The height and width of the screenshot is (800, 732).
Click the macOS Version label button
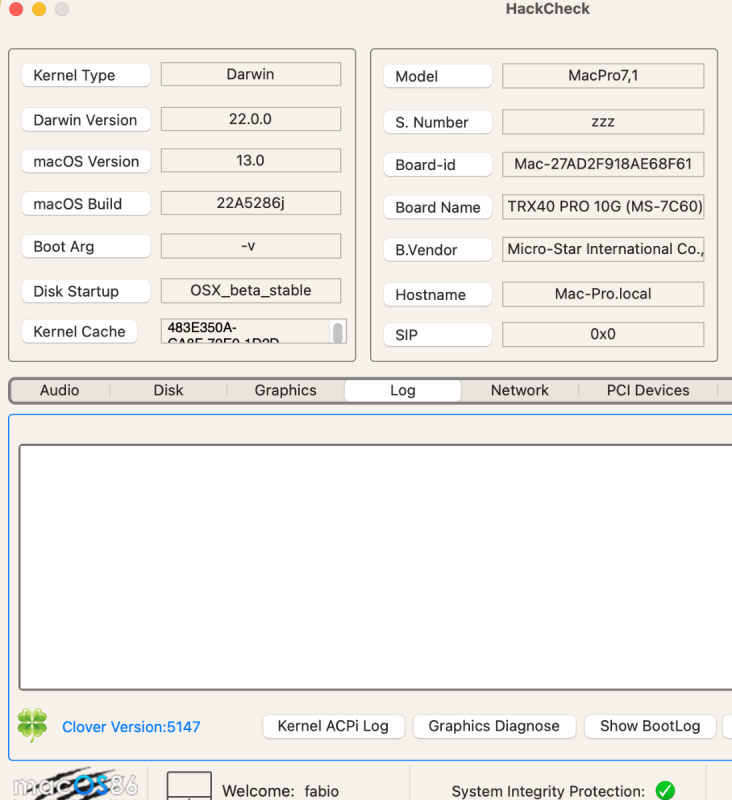coord(86,162)
